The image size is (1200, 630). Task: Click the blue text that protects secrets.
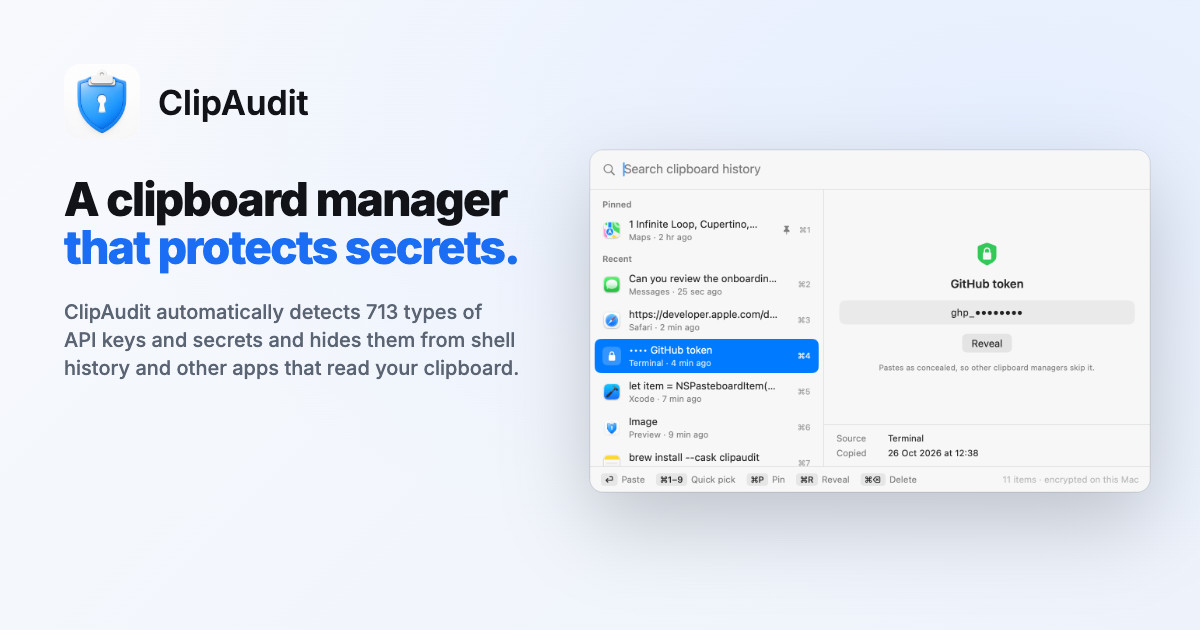click(x=291, y=248)
